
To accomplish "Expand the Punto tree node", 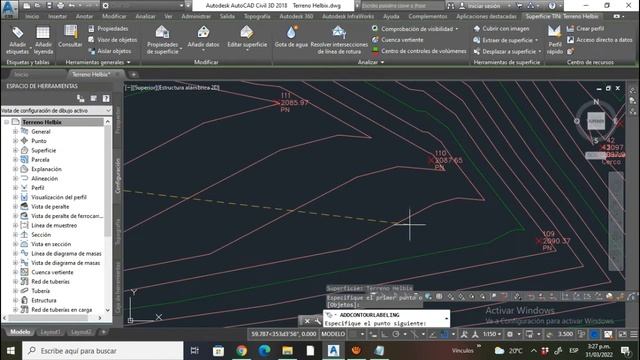I will point(15,141).
